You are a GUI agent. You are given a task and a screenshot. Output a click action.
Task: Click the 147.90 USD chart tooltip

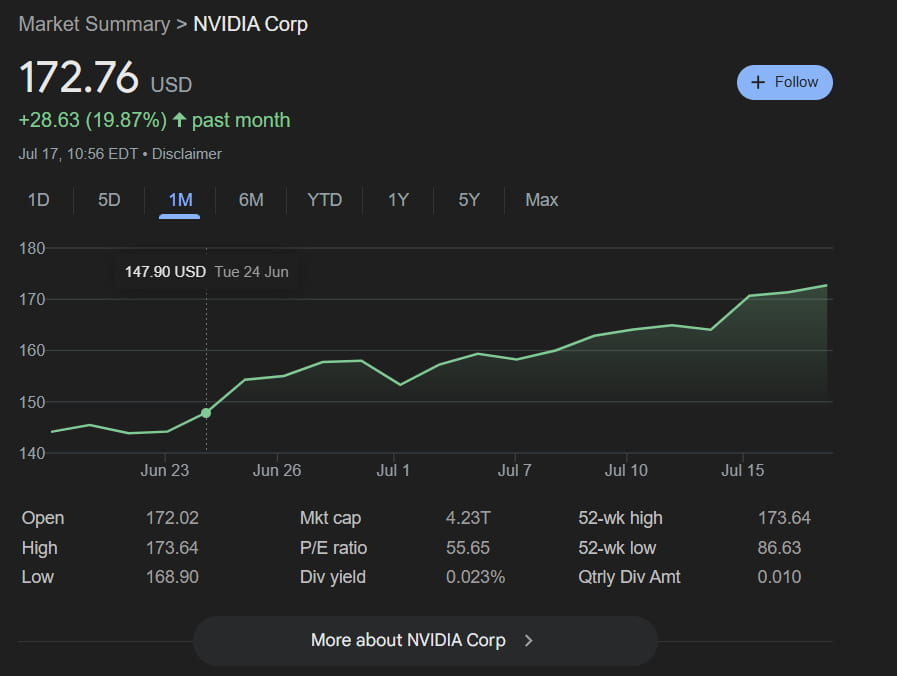coord(206,271)
